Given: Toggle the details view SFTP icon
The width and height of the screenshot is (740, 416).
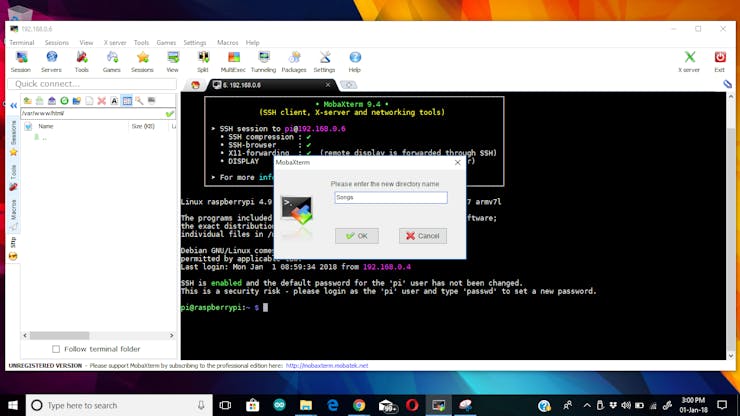Looking at the screenshot, I should pos(127,101).
